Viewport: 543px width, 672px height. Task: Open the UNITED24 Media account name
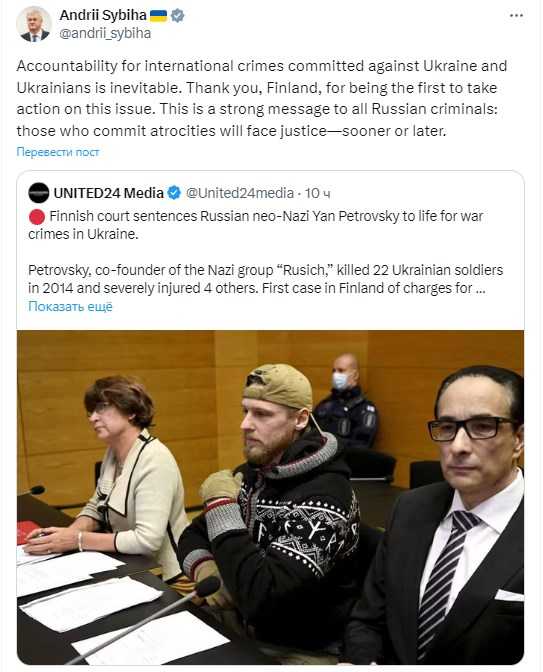pos(108,193)
